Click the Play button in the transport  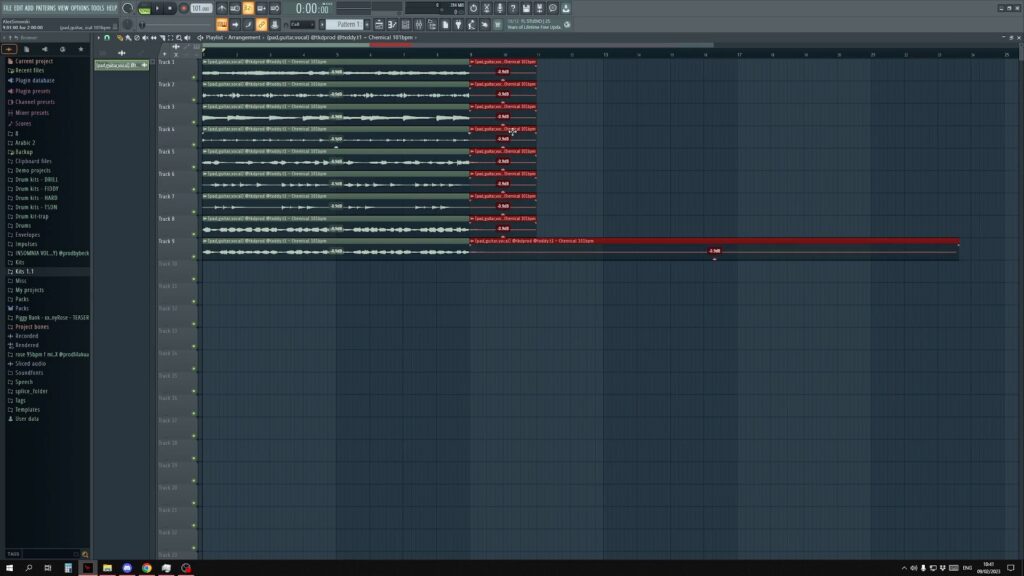[157, 8]
